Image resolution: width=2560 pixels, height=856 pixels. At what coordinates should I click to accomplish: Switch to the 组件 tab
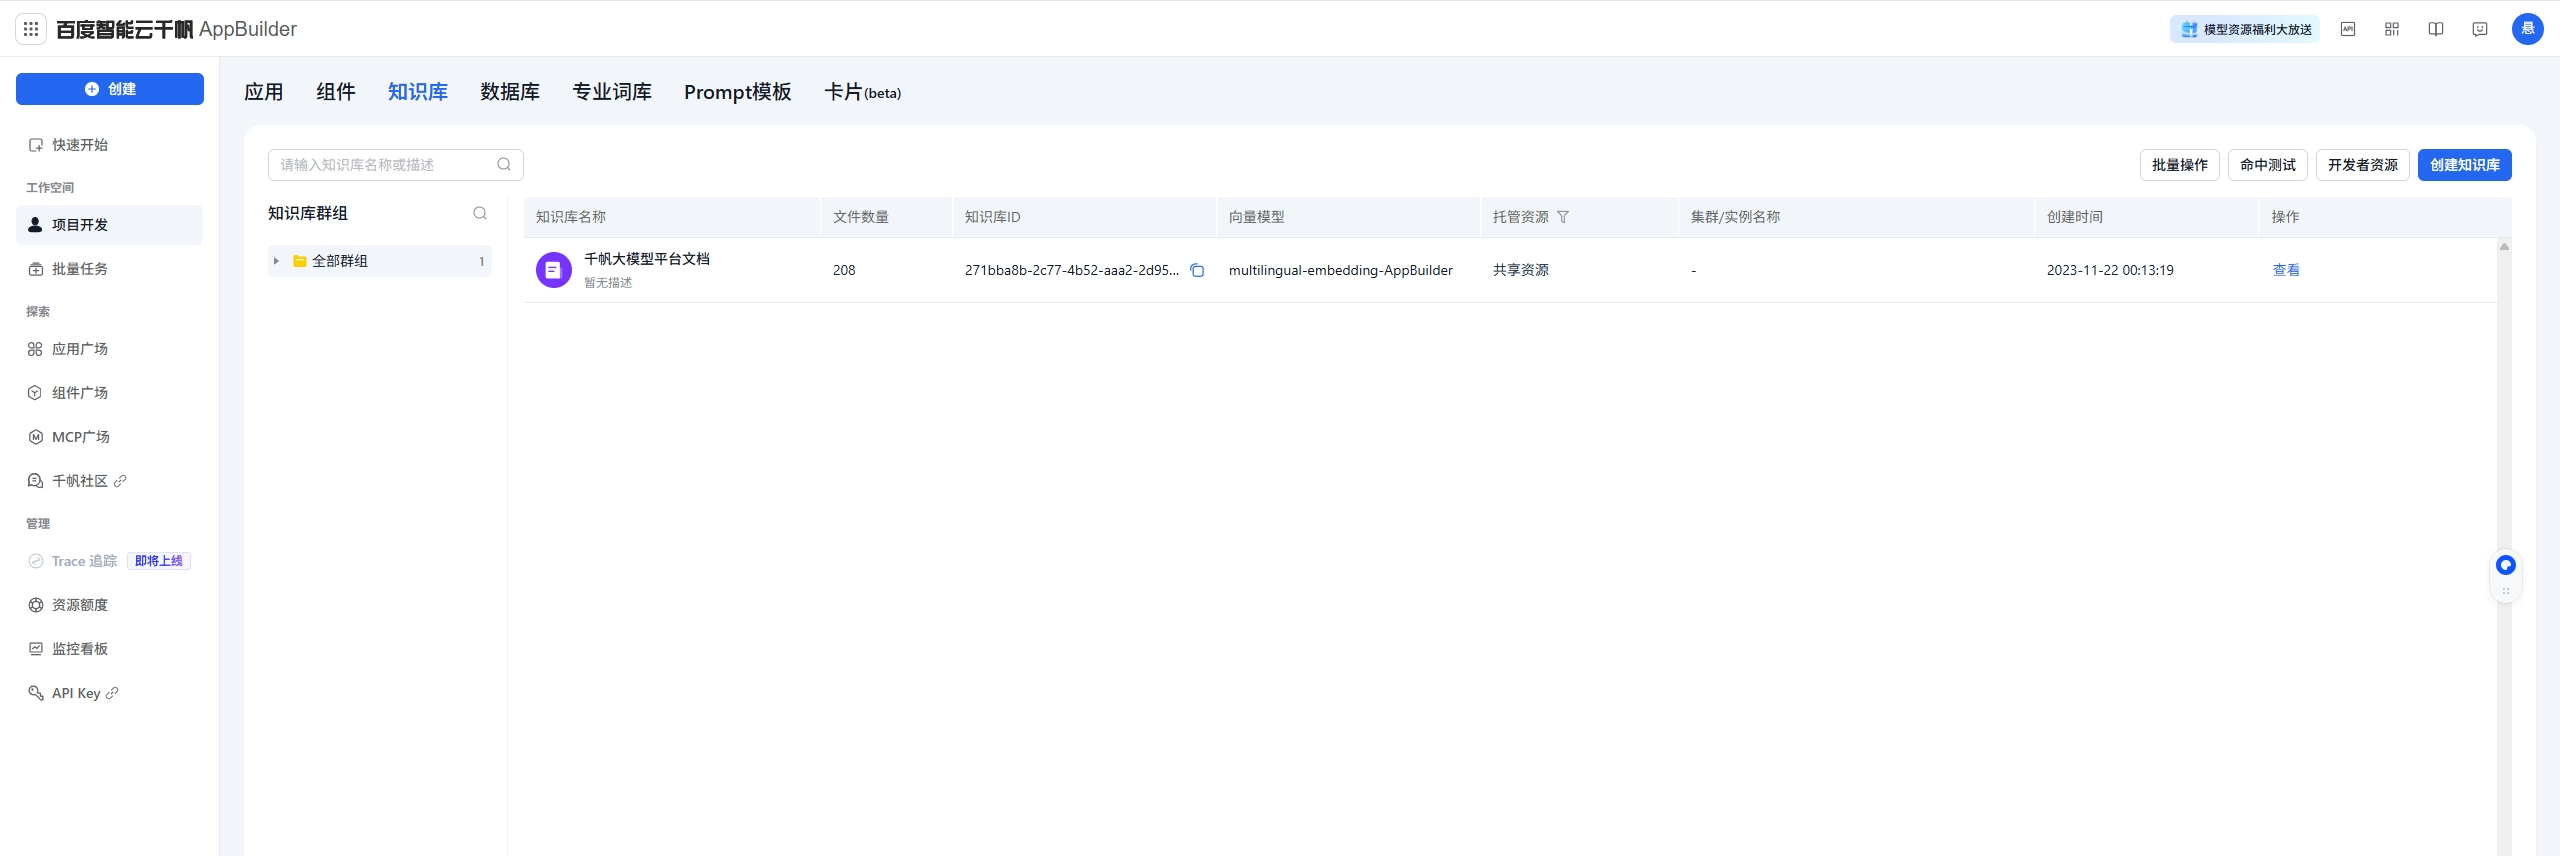(x=336, y=92)
